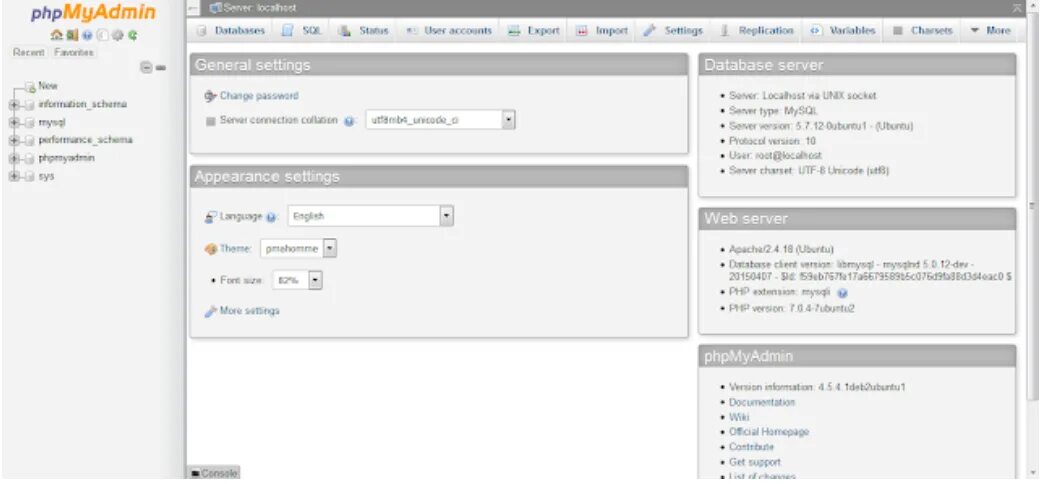Image resolution: width=1047 pixels, height=484 pixels.
Task: Go to the Import tab
Action: pyautogui.click(x=602, y=31)
